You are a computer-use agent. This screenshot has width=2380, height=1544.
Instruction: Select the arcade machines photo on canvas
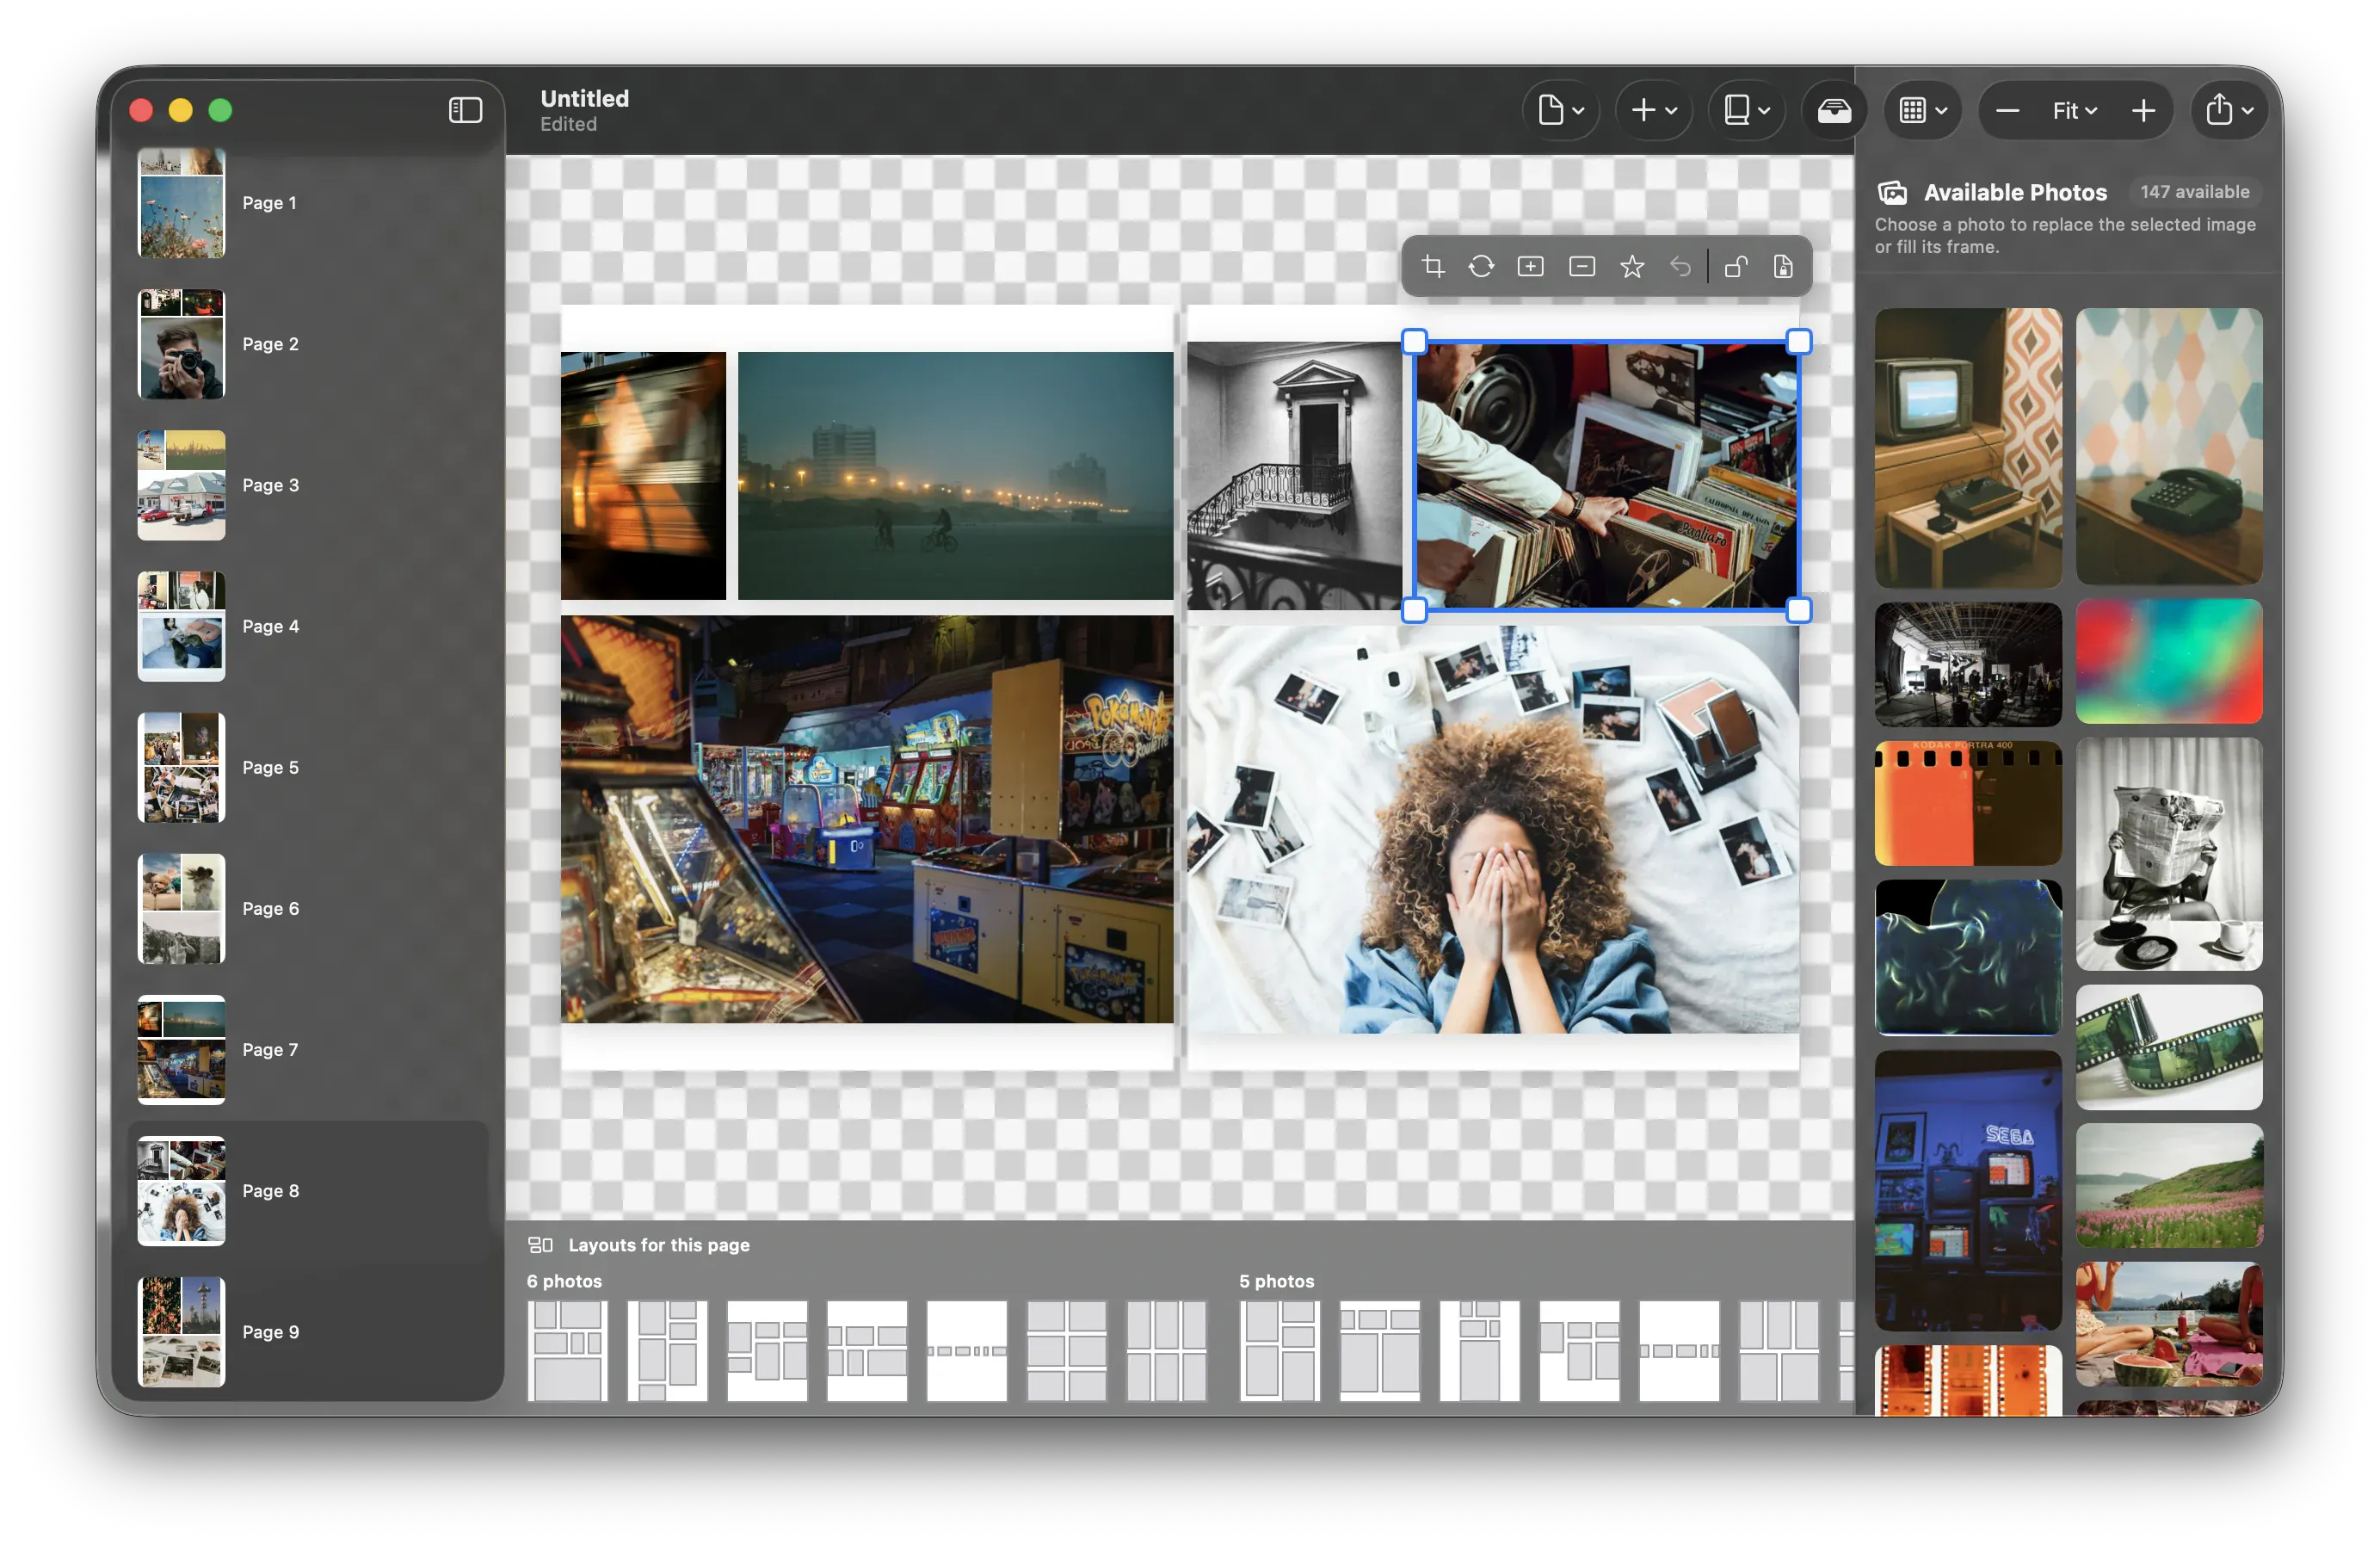867,819
